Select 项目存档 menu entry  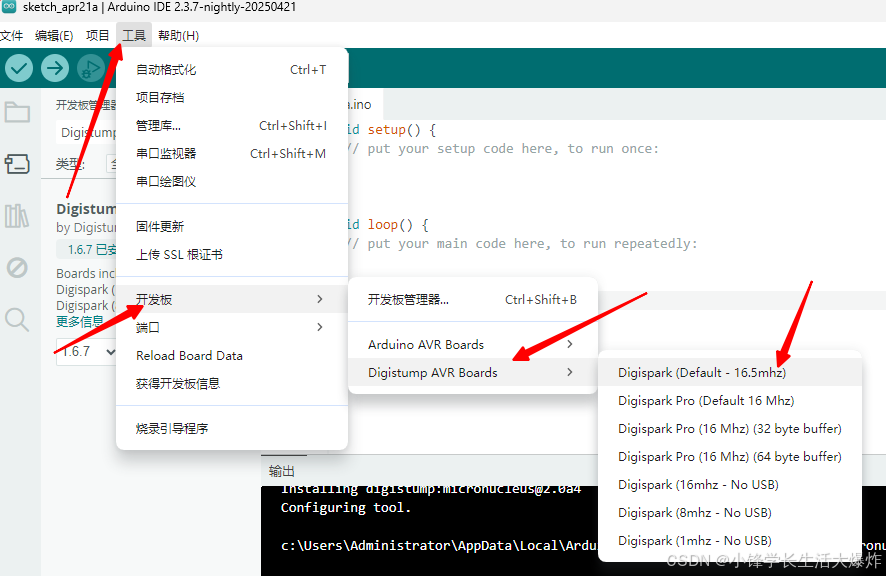(232, 97)
